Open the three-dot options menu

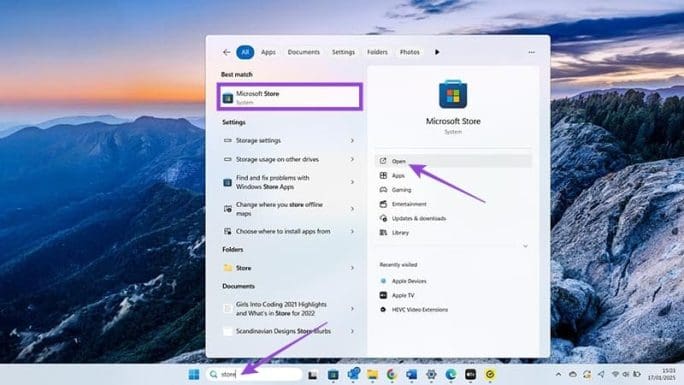[x=531, y=52]
